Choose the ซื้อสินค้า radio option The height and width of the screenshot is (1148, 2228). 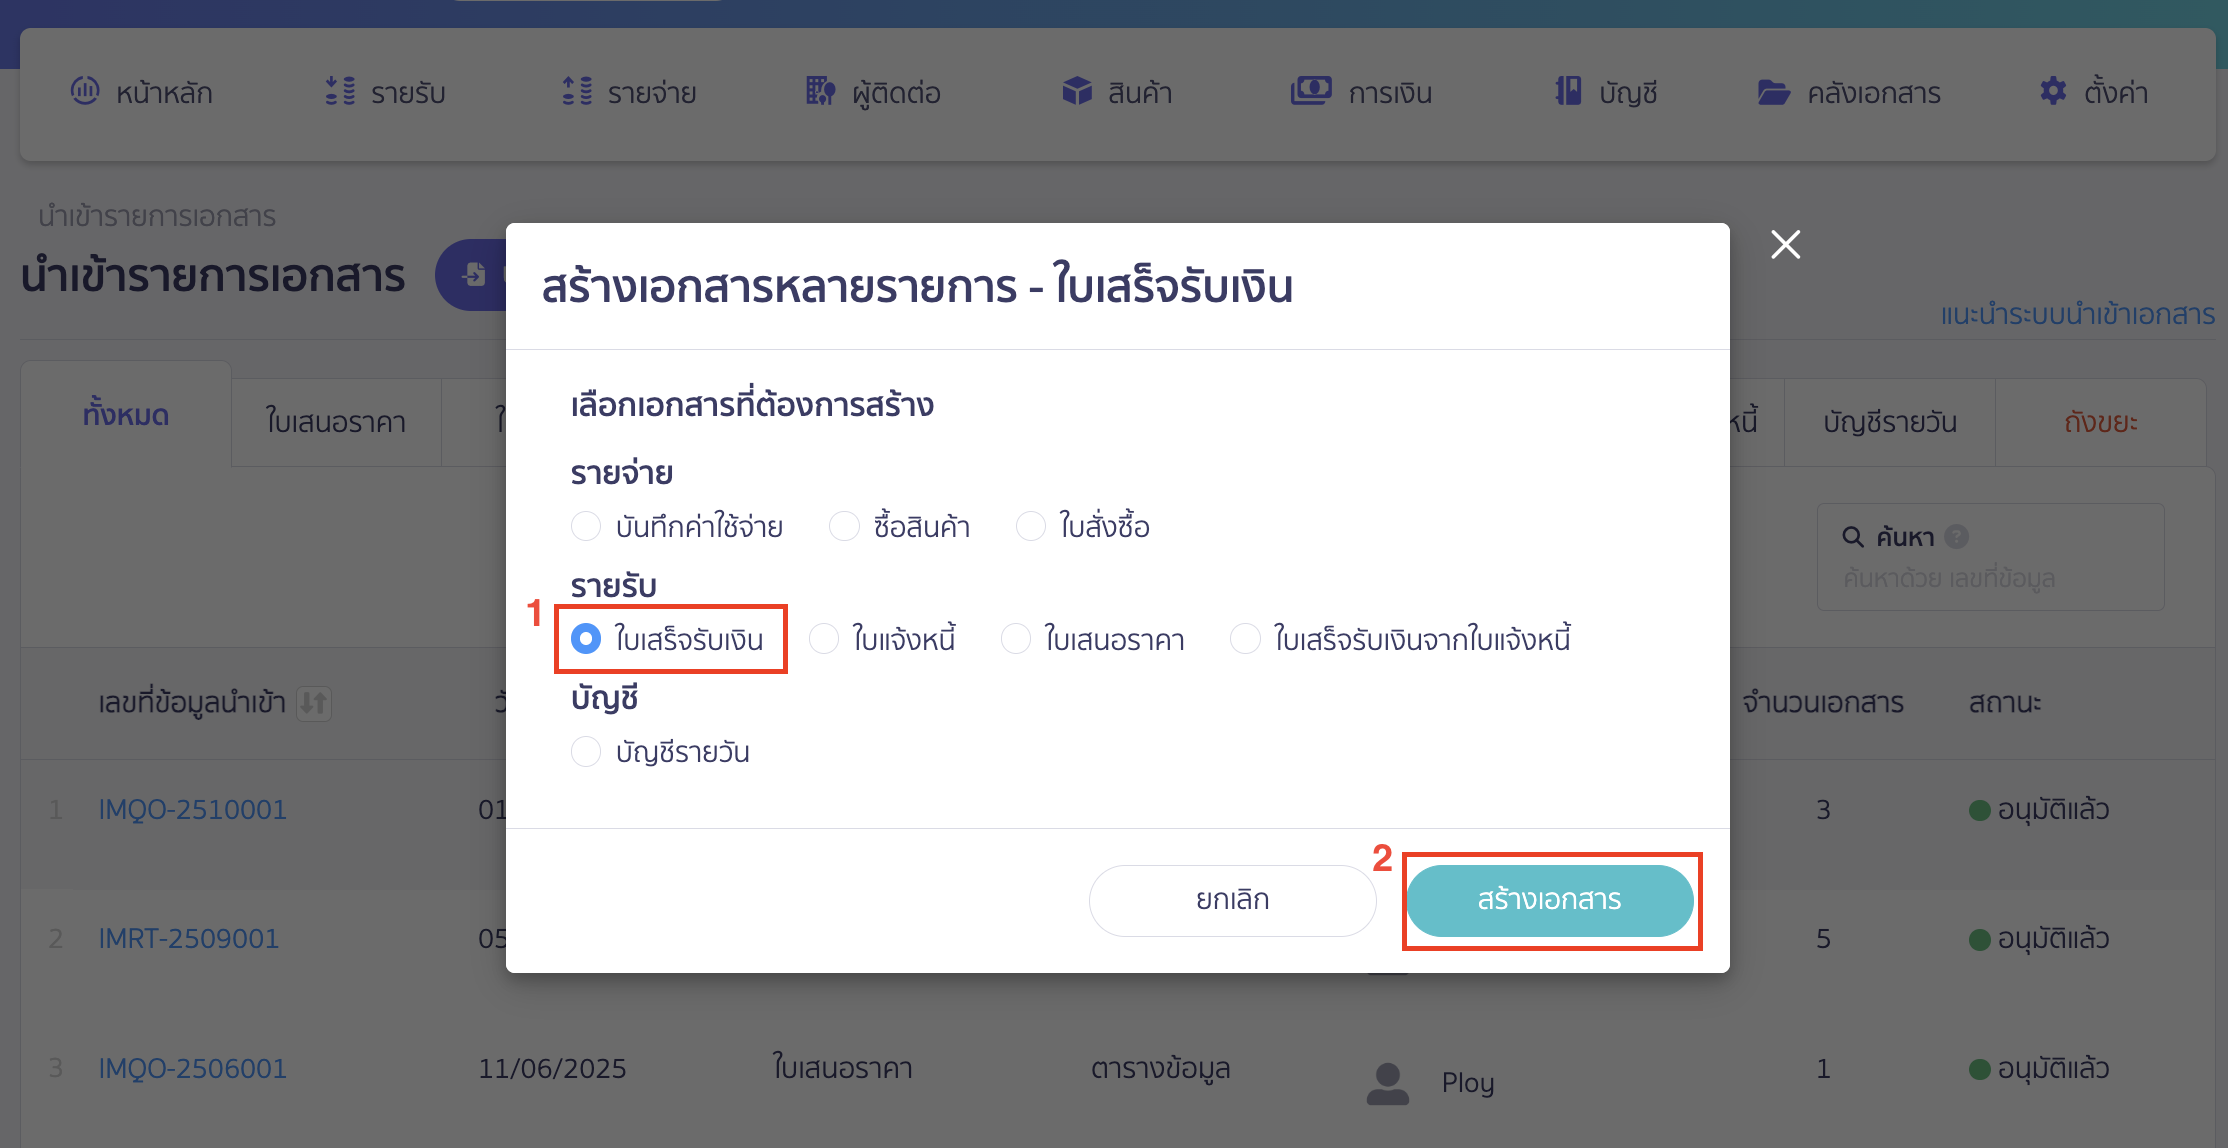844,526
